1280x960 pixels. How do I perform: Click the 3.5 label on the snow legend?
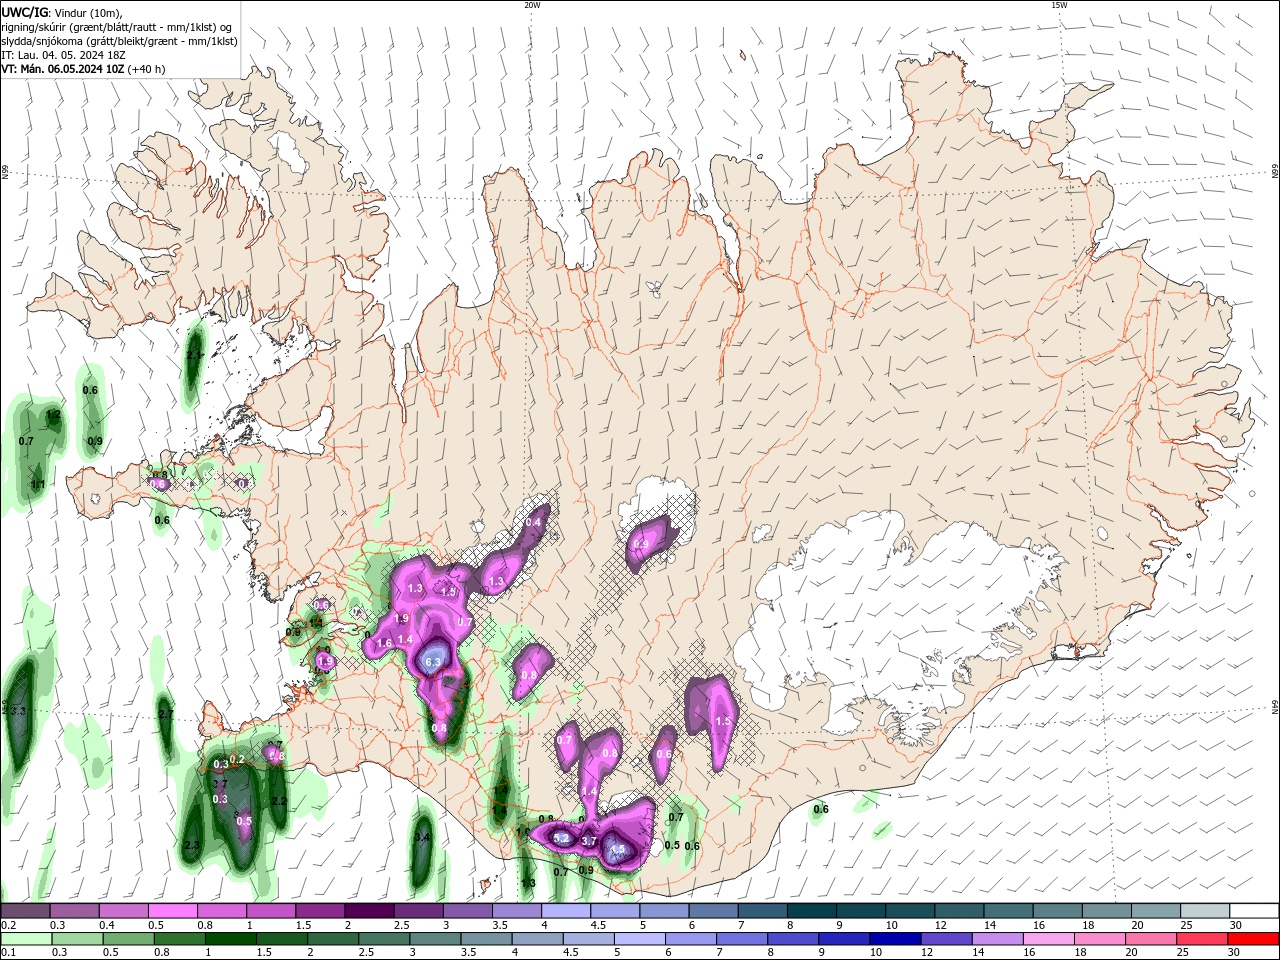[x=500, y=925]
